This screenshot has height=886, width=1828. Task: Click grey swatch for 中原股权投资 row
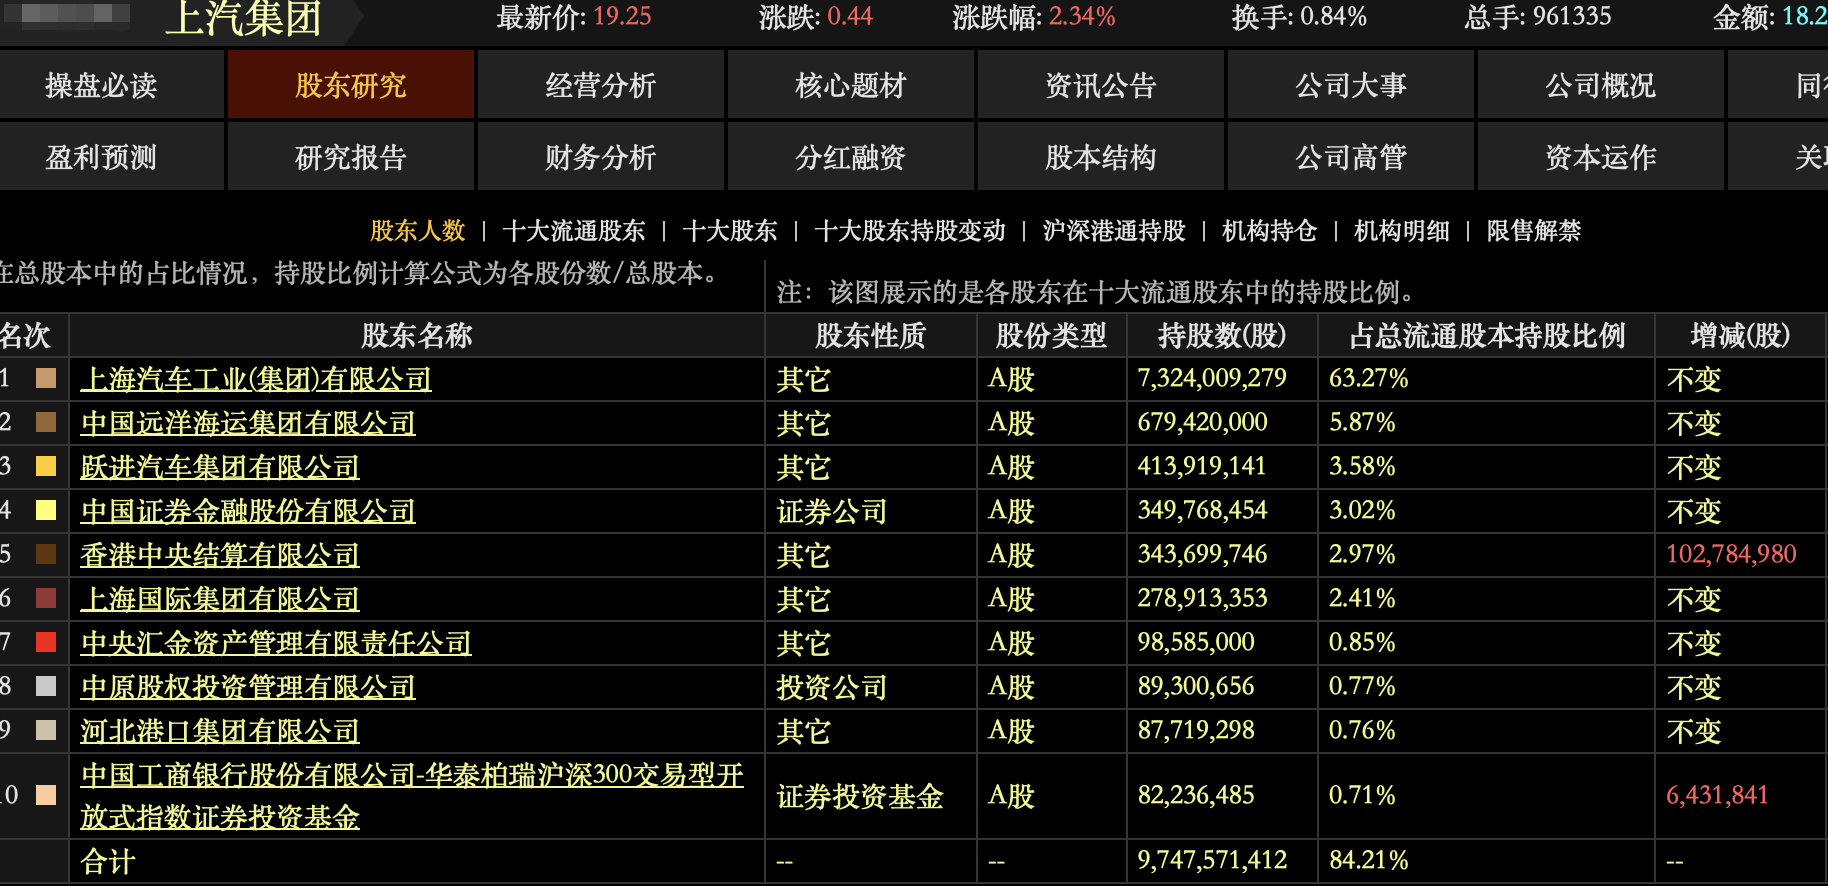[x=46, y=686]
